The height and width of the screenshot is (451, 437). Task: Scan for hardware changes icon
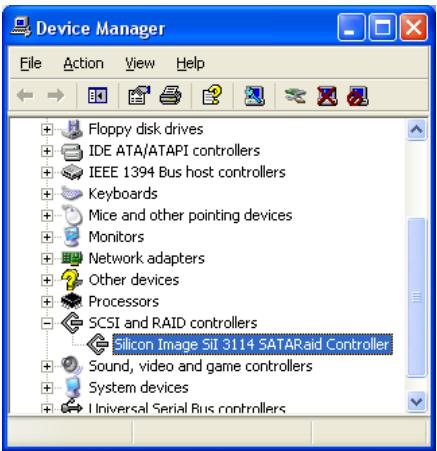click(x=254, y=96)
